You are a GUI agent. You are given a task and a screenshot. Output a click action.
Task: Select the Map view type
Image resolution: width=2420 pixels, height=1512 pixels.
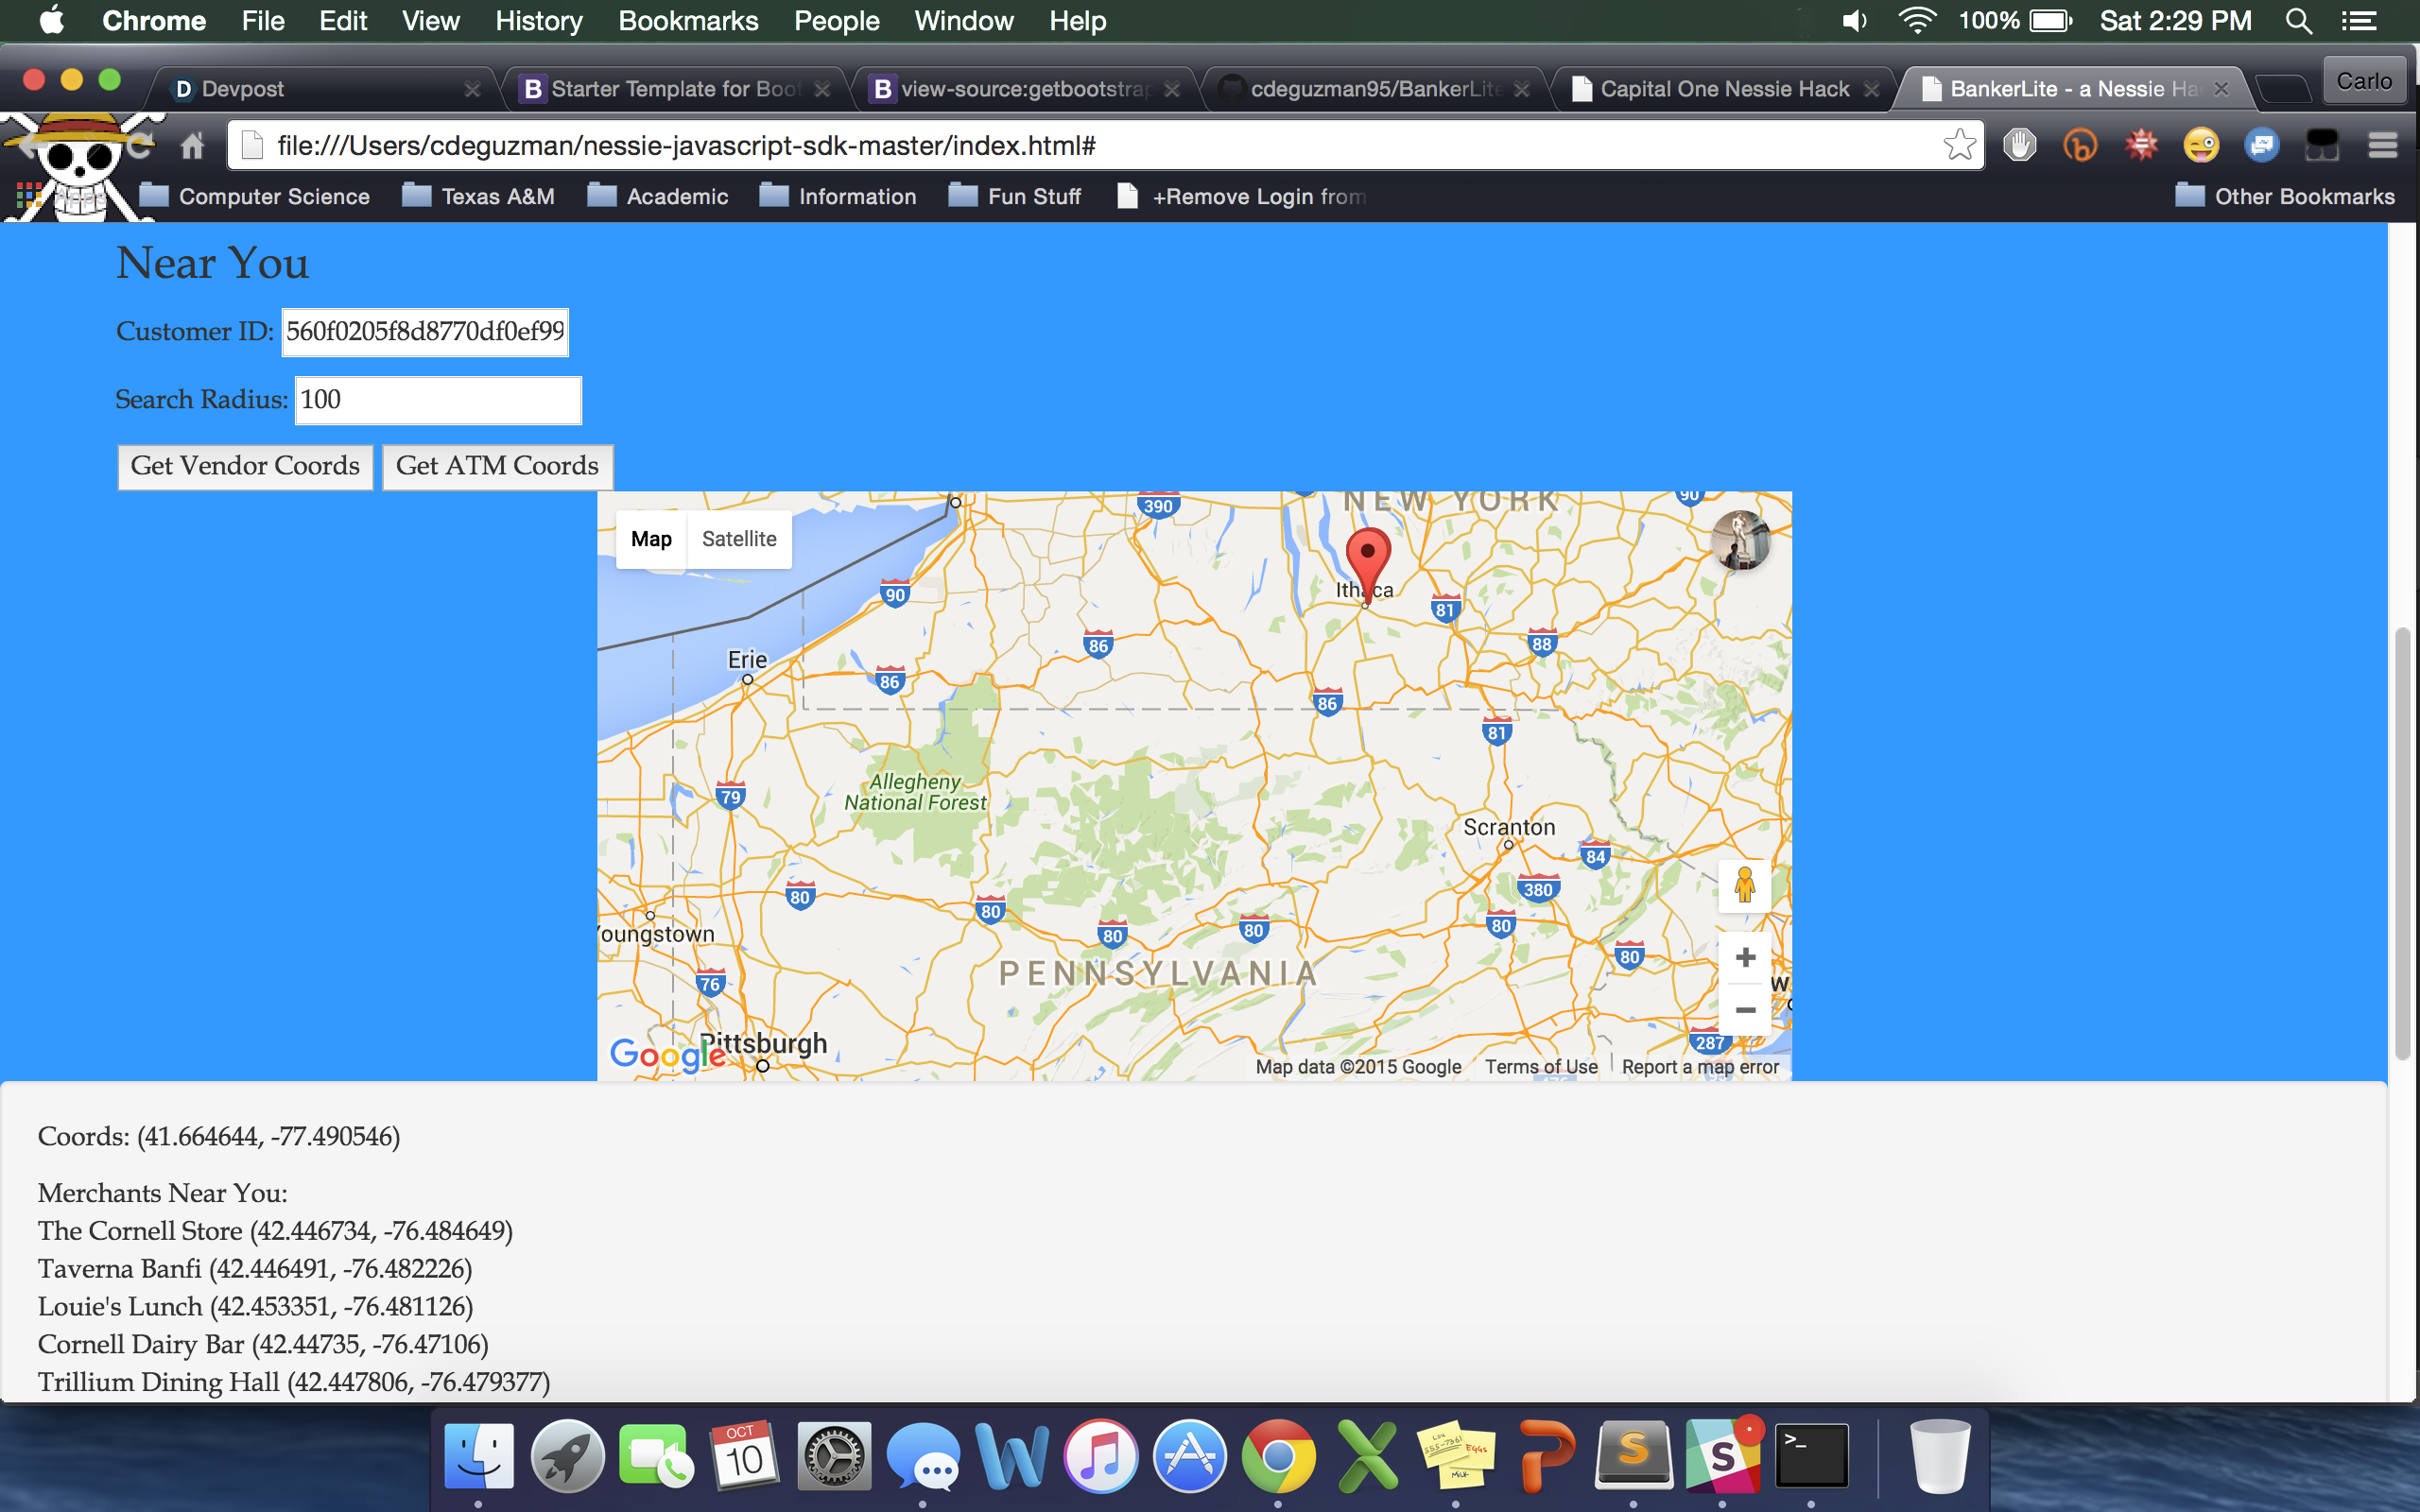point(651,539)
